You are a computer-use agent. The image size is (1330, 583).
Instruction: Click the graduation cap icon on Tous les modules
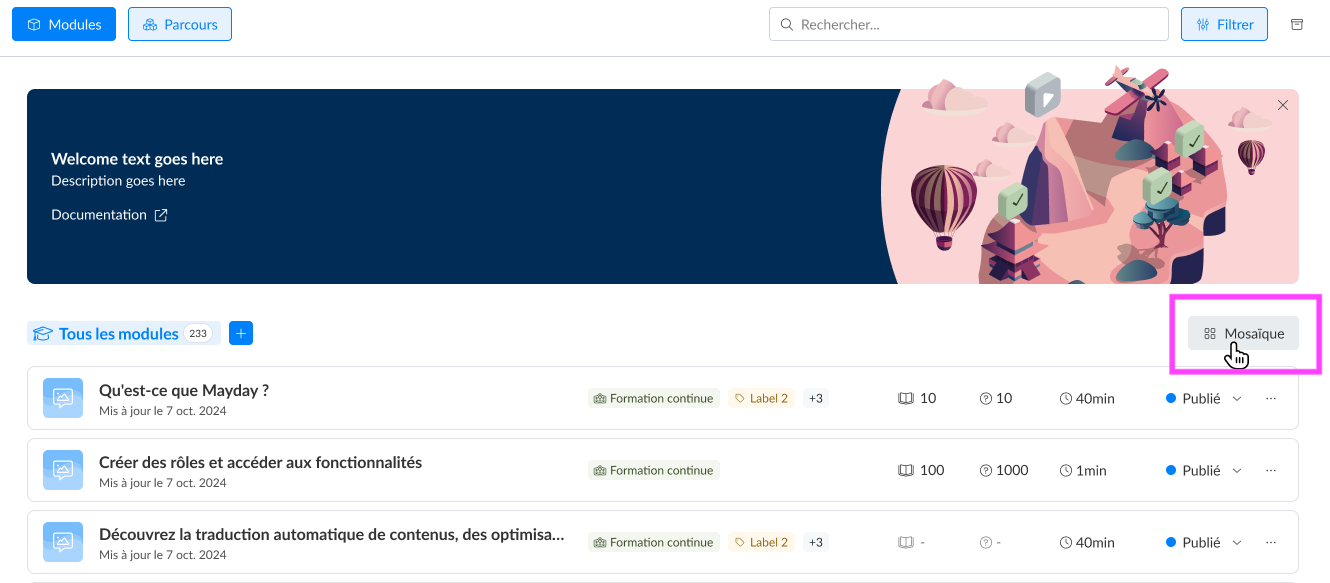coord(43,333)
